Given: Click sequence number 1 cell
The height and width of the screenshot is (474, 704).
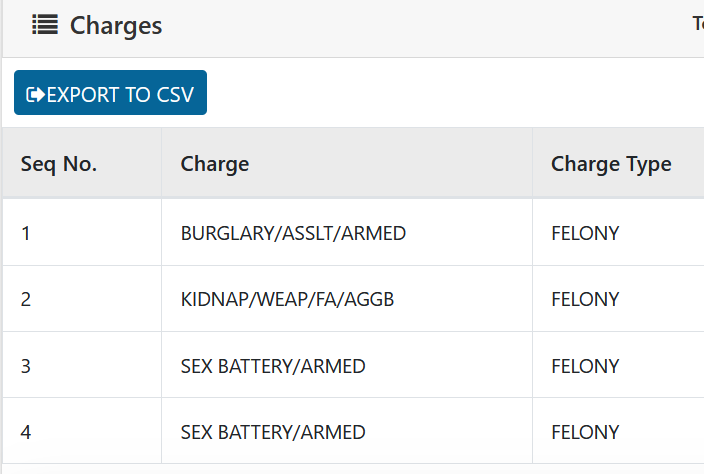Looking at the screenshot, I should pyautogui.click(x=26, y=233).
